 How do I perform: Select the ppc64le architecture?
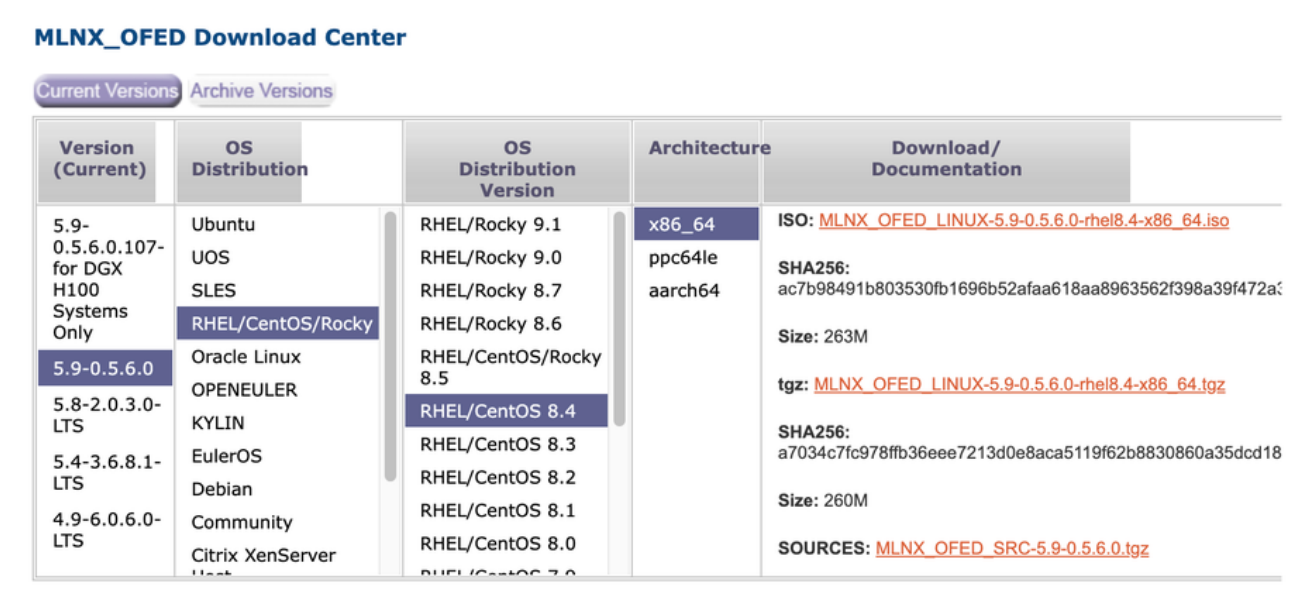click(x=683, y=258)
